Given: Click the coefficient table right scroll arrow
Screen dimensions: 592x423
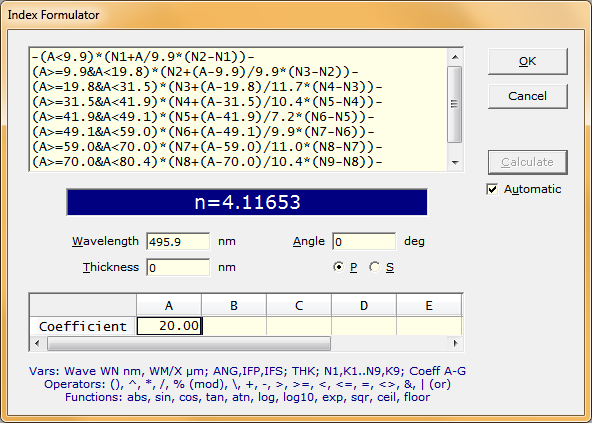Looking at the screenshot, I should tap(455, 343).
